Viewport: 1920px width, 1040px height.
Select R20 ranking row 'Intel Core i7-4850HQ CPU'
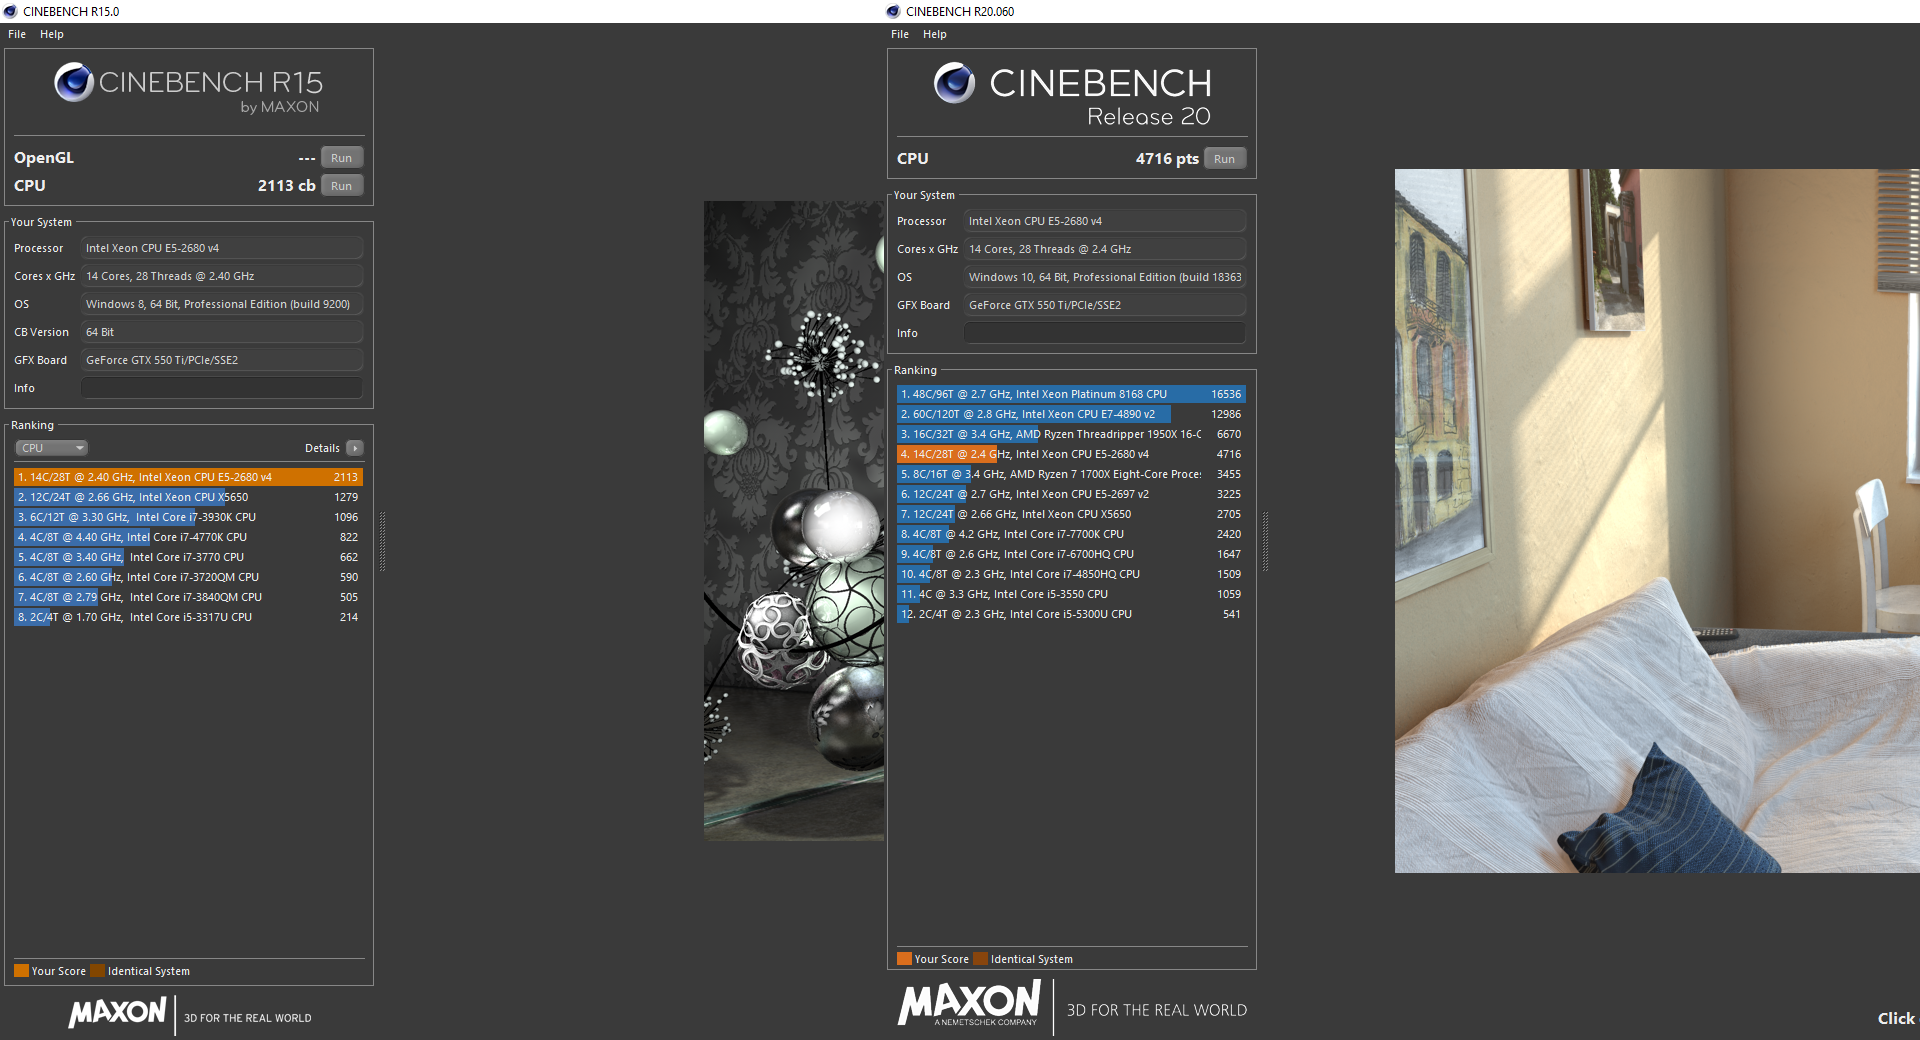(1071, 574)
